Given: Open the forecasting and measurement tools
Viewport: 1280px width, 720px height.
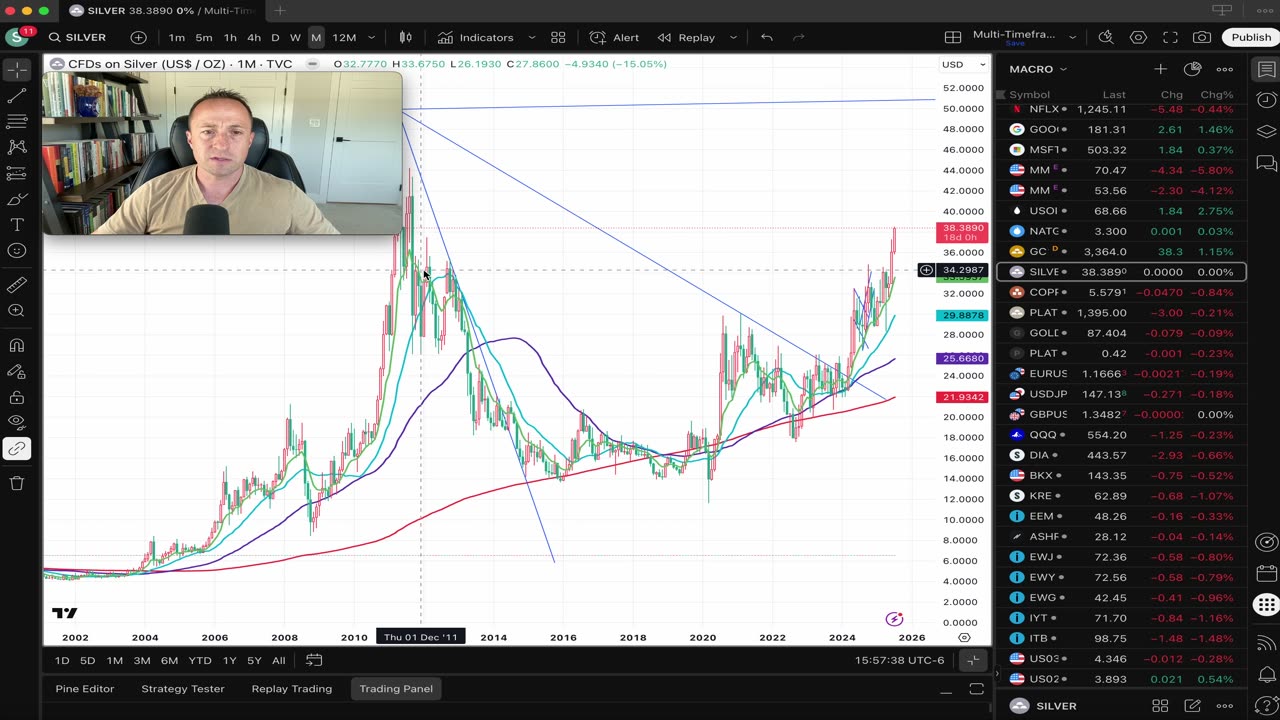Looking at the screenshot, I should (x=16, y=173).
